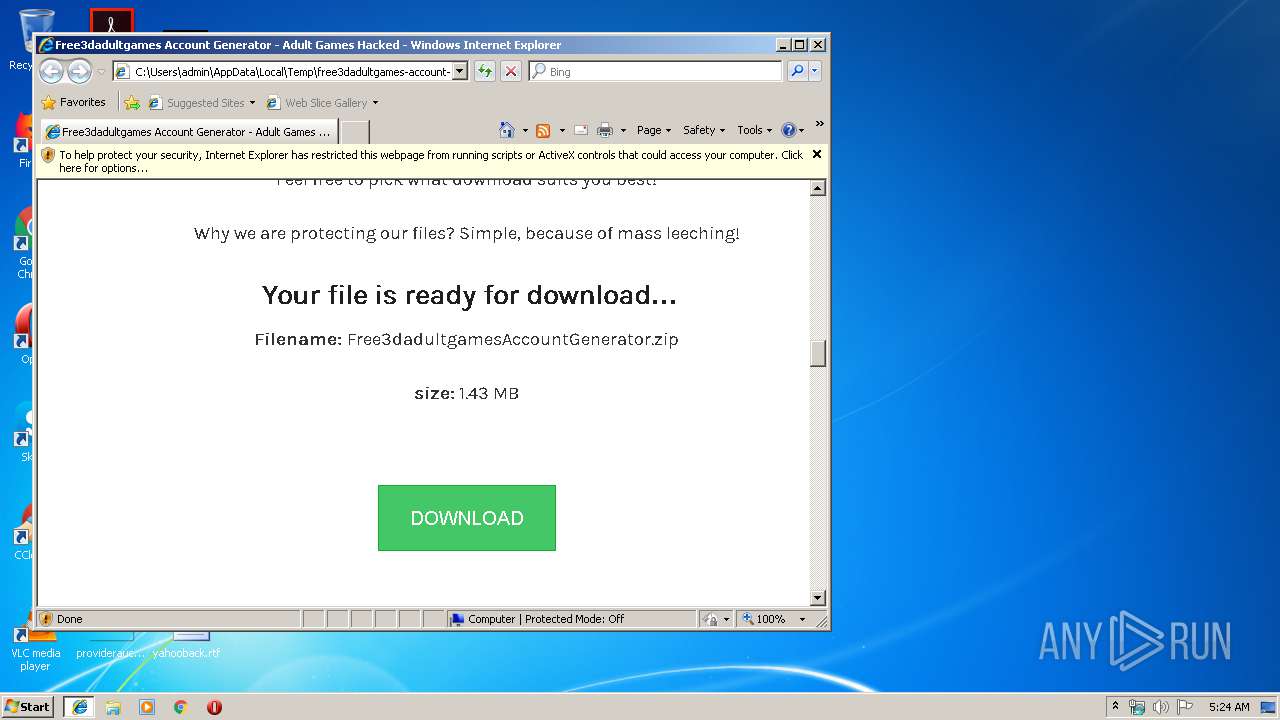
Task: Click the Home page icon
Action: pos(507,130)
